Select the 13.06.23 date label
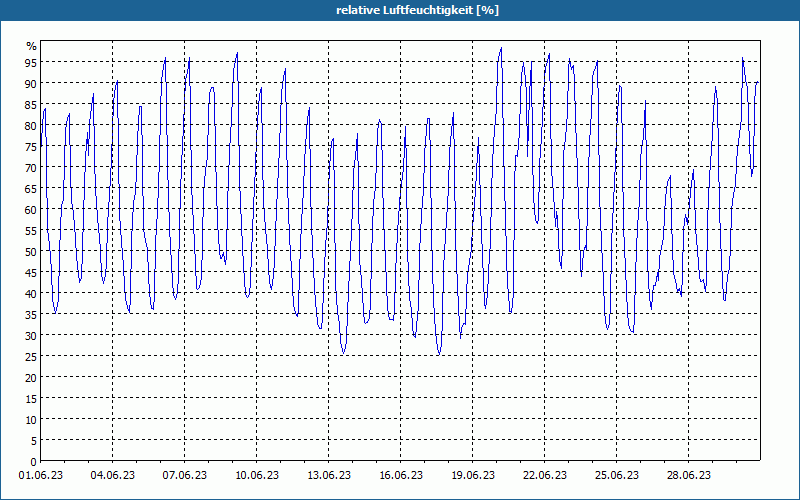The width and height of the screenshot is (800, 500). click(x=329, y=476)
